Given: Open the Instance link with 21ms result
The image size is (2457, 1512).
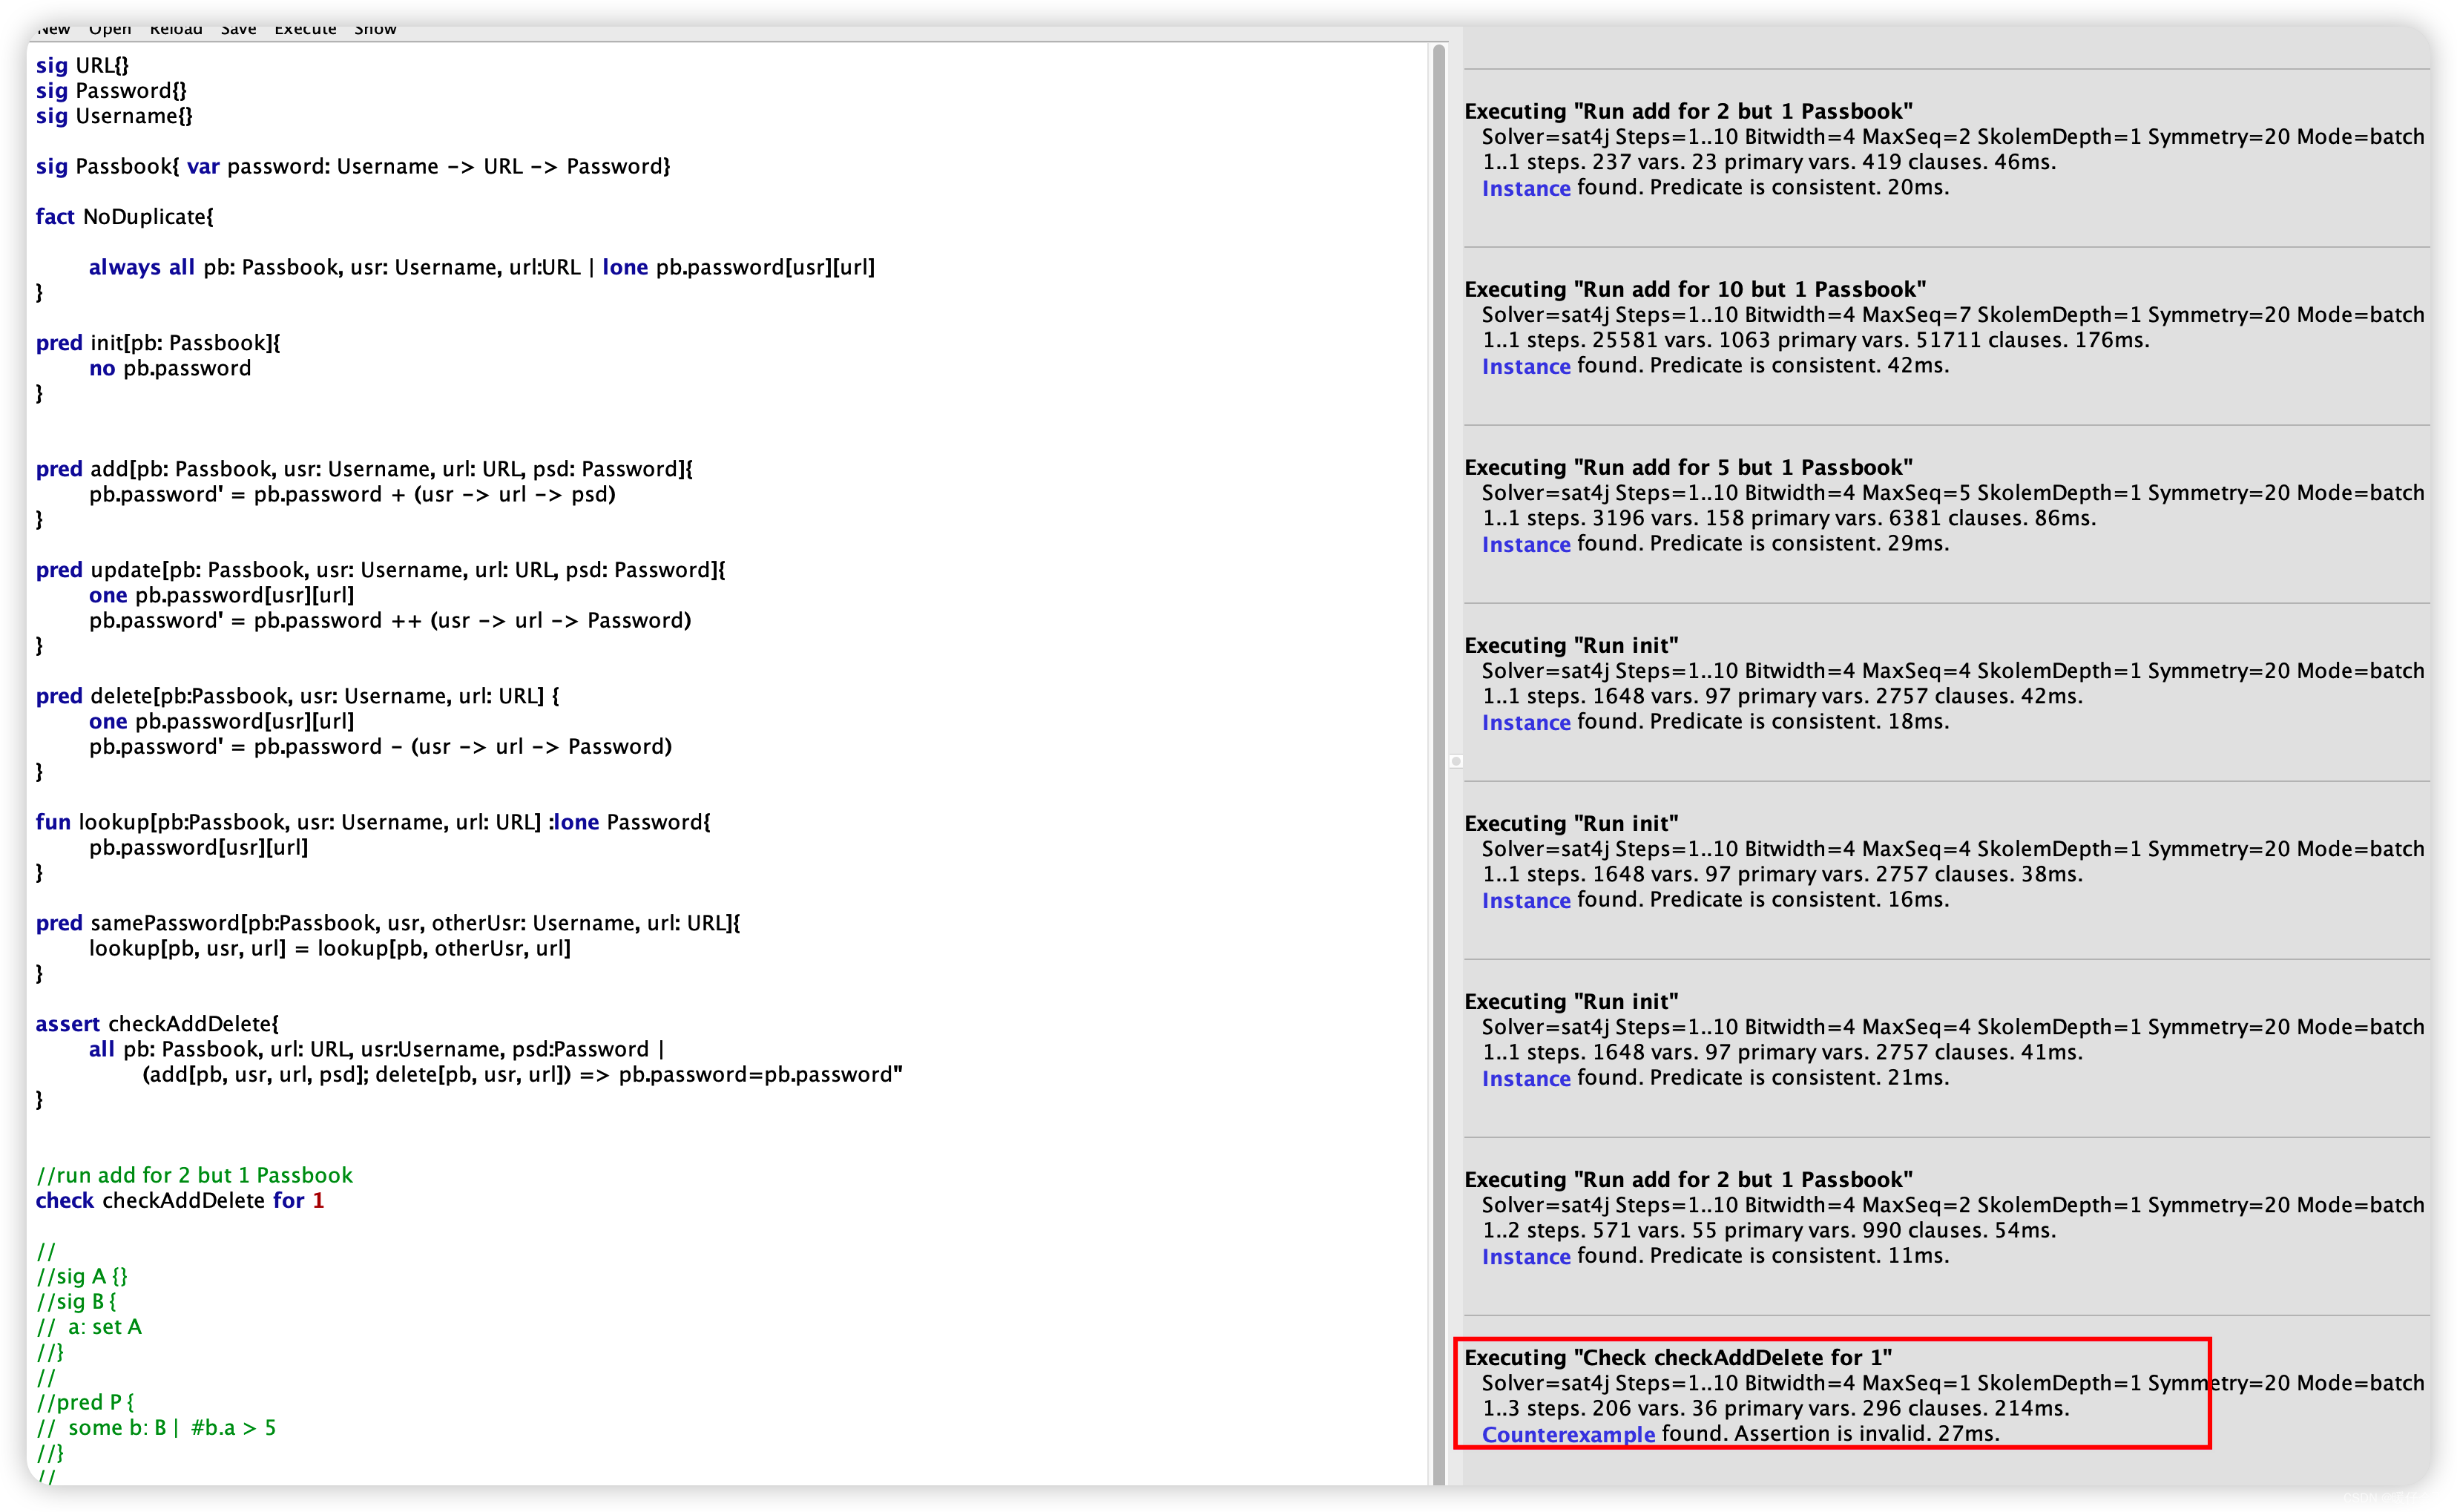Looking at the screenshot, I should (1526, 1078).
